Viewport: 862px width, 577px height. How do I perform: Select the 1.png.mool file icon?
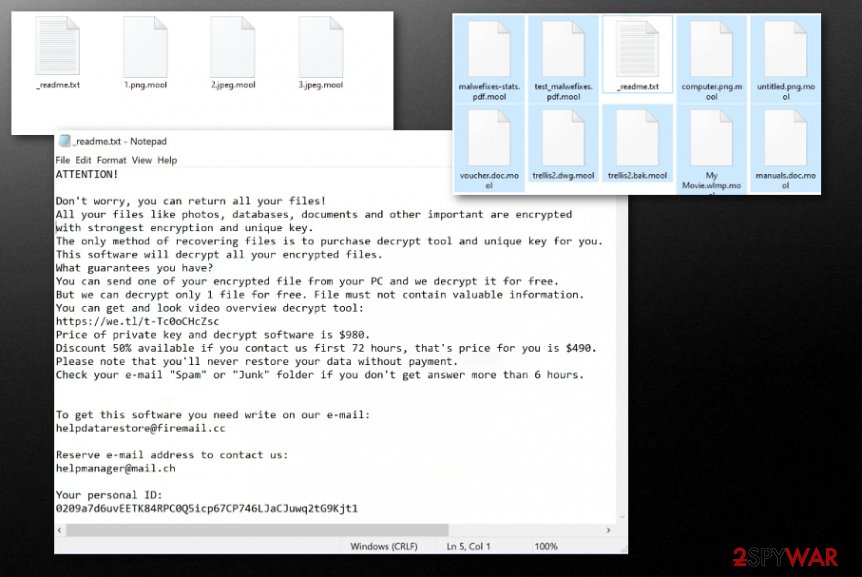click(x=145, y=53)
